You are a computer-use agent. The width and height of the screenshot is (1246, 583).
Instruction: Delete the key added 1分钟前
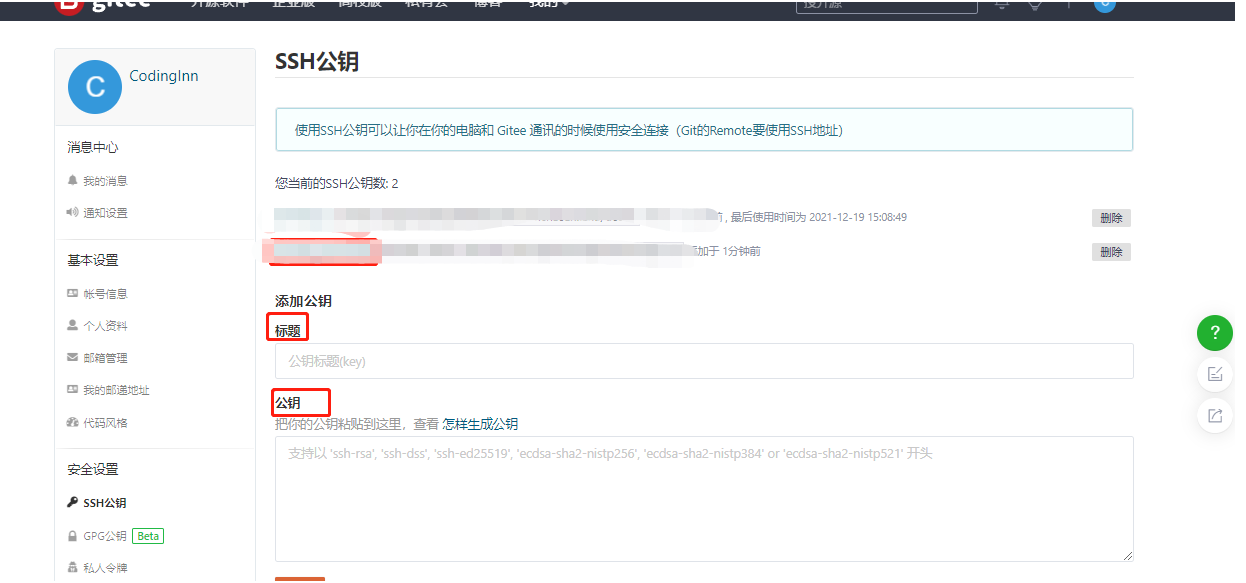(1111, 252)
